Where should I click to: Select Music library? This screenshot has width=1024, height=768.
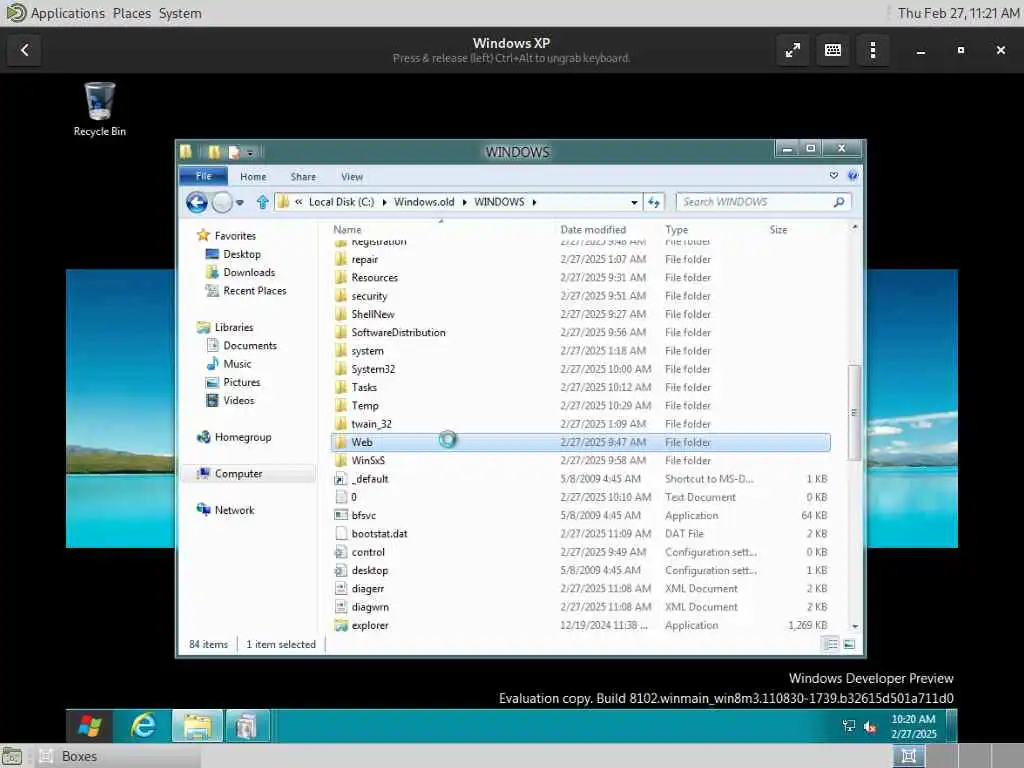tap(237, 364)
